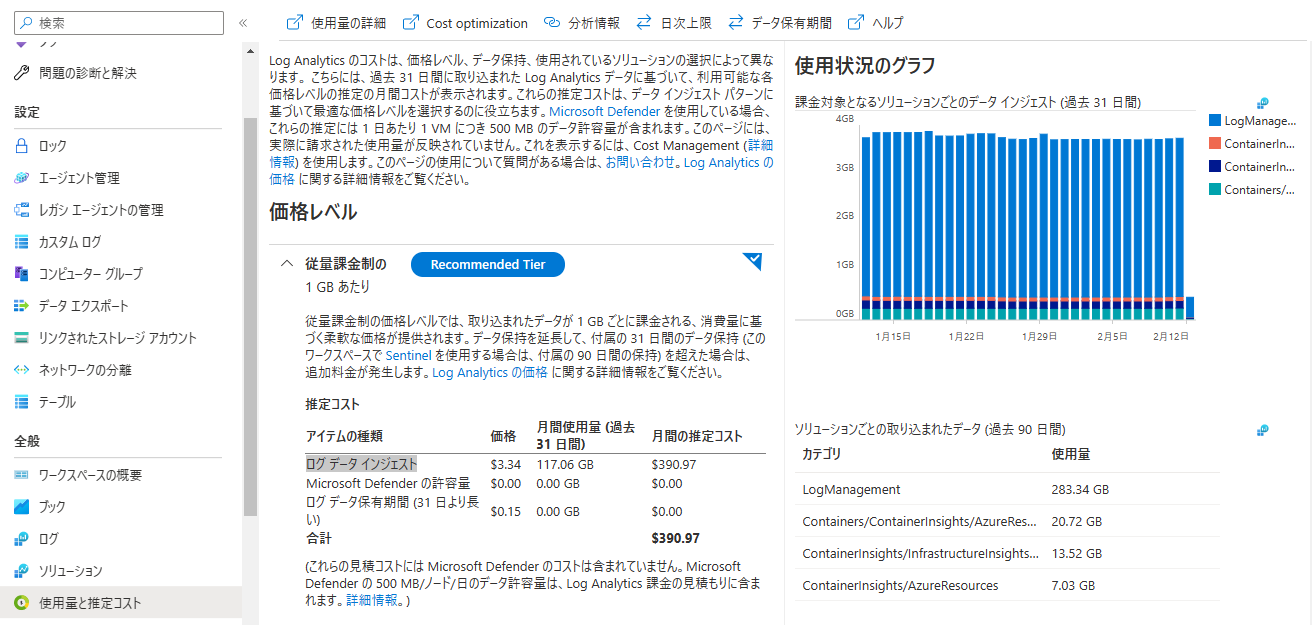Click the sidebar vertical scrollbar
The width and height of the screenshot is (1312, 625).
tap(250, 315)
